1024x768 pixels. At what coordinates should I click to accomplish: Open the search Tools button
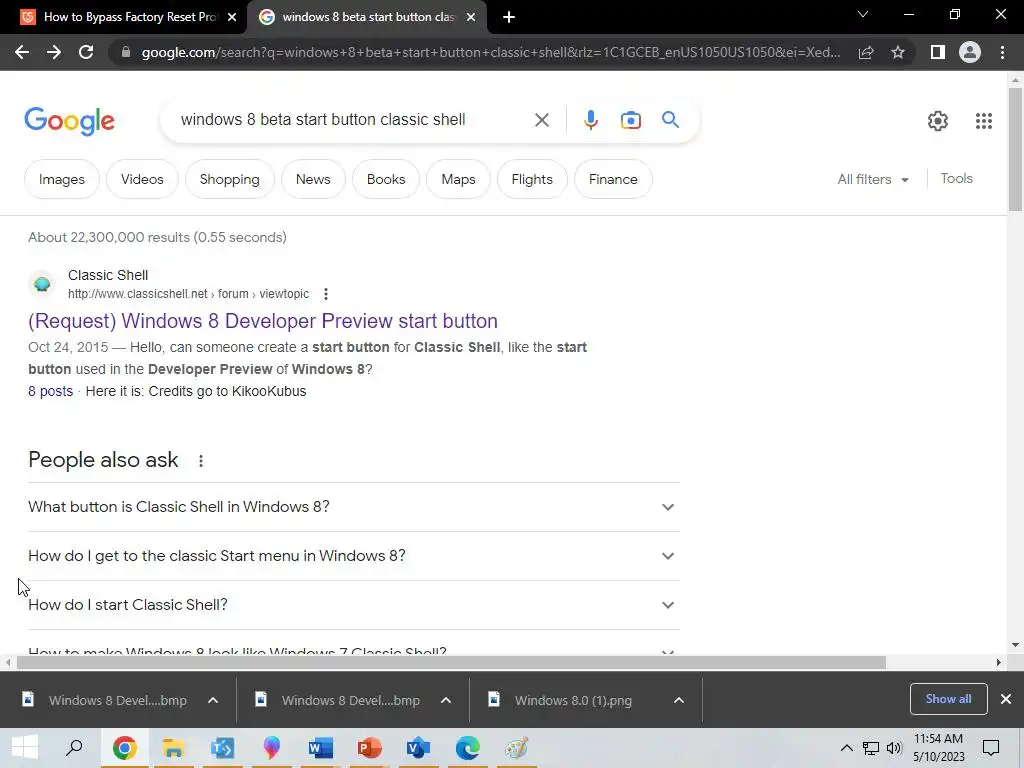tap(957, 178)
